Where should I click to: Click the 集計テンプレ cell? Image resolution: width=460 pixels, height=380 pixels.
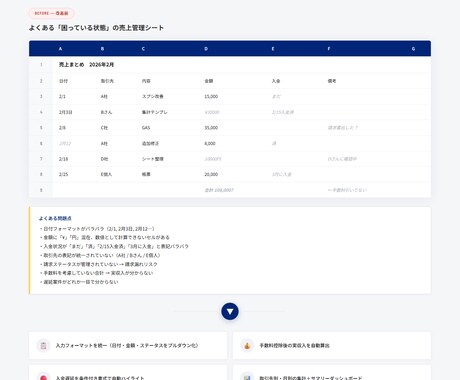click(x=155, y=112)
